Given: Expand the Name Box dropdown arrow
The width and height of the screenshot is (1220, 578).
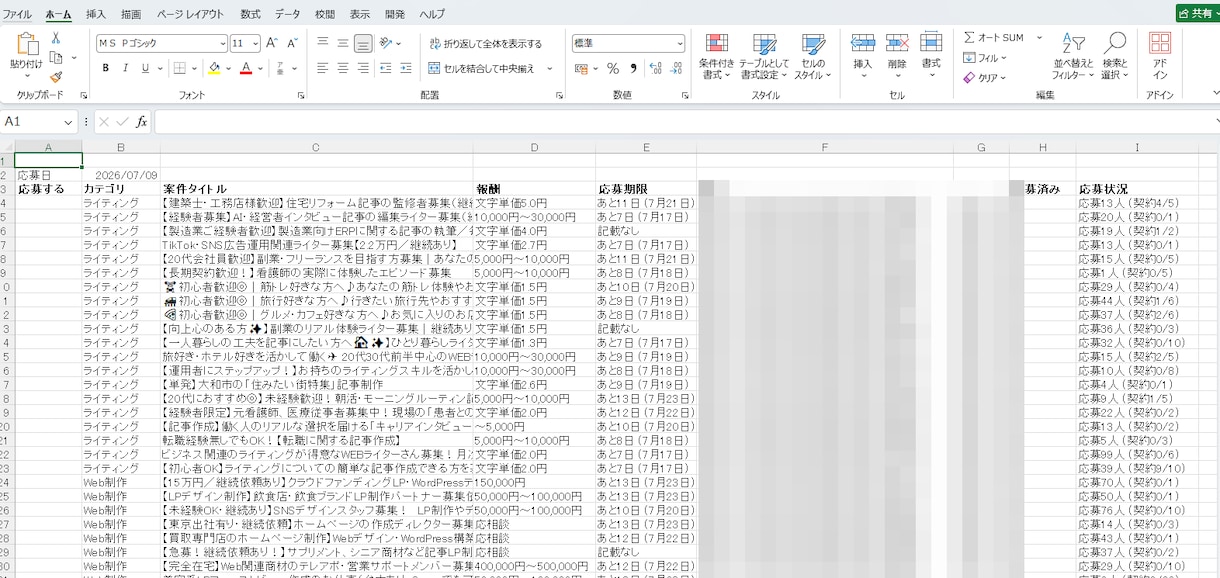Looking at the screenshot, I should click(x=69, y=121).
